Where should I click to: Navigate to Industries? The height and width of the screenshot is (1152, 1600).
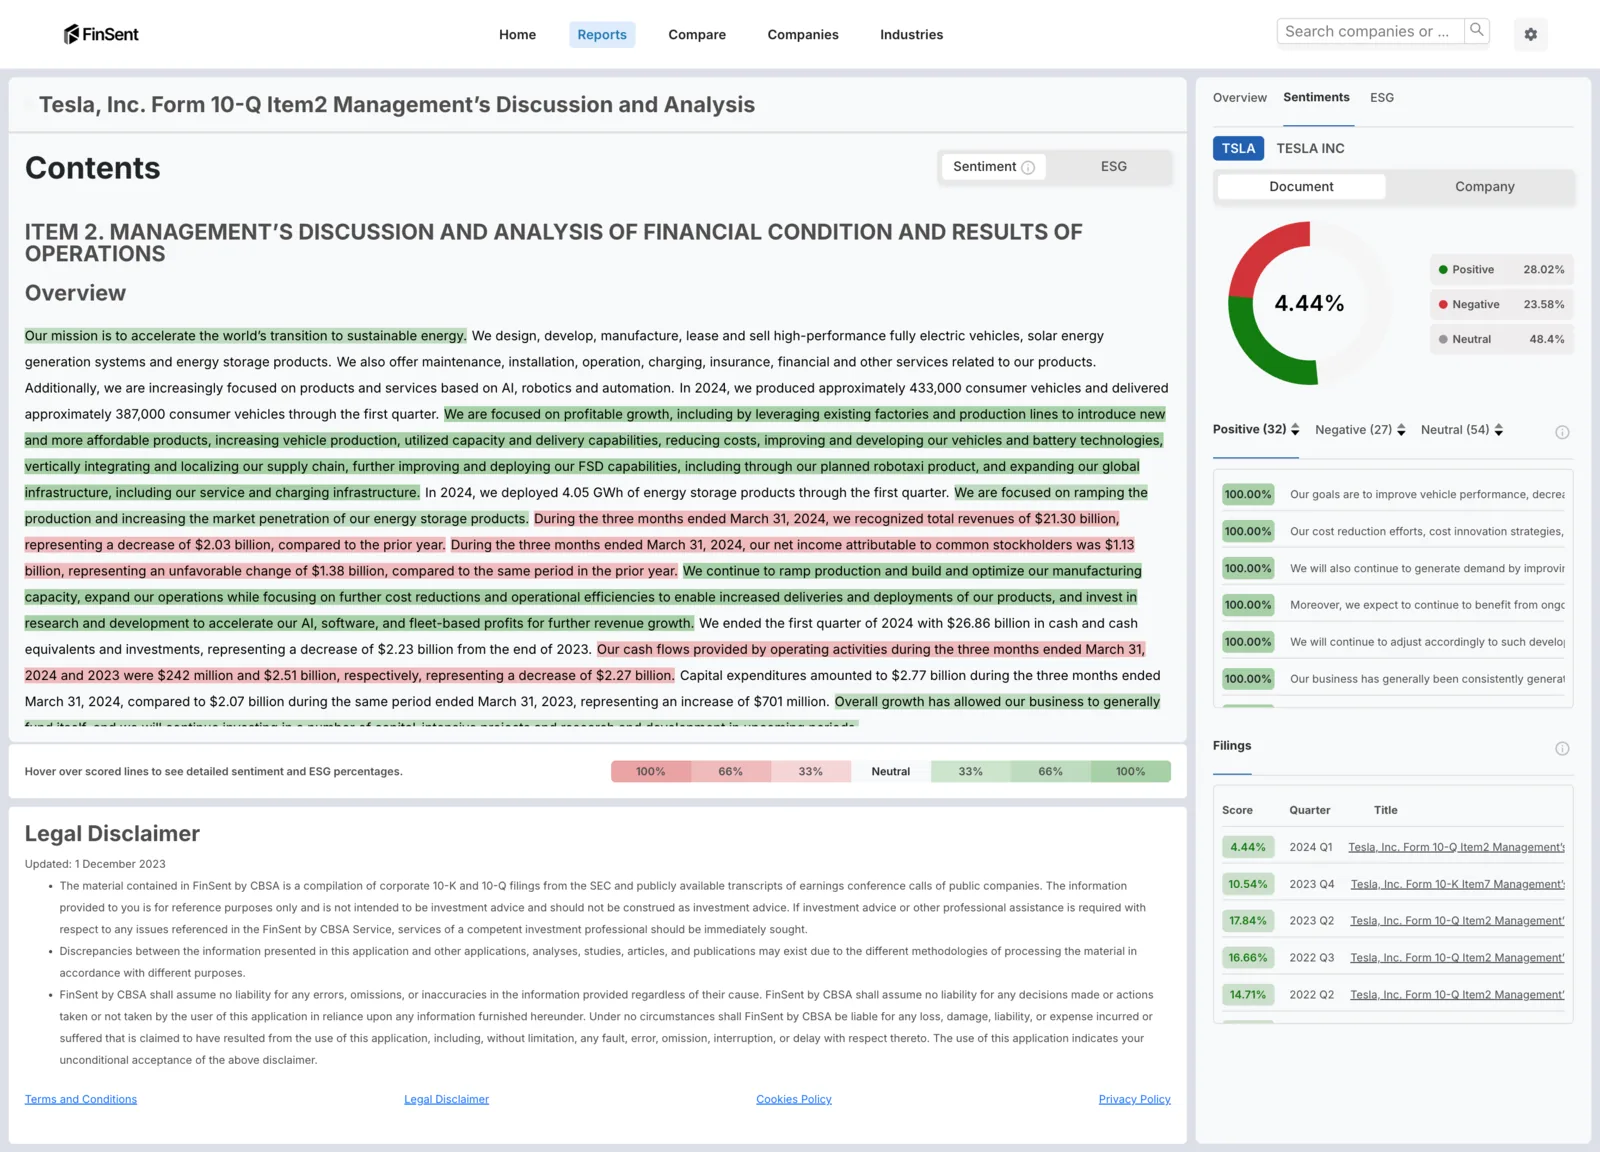[911, 35]
